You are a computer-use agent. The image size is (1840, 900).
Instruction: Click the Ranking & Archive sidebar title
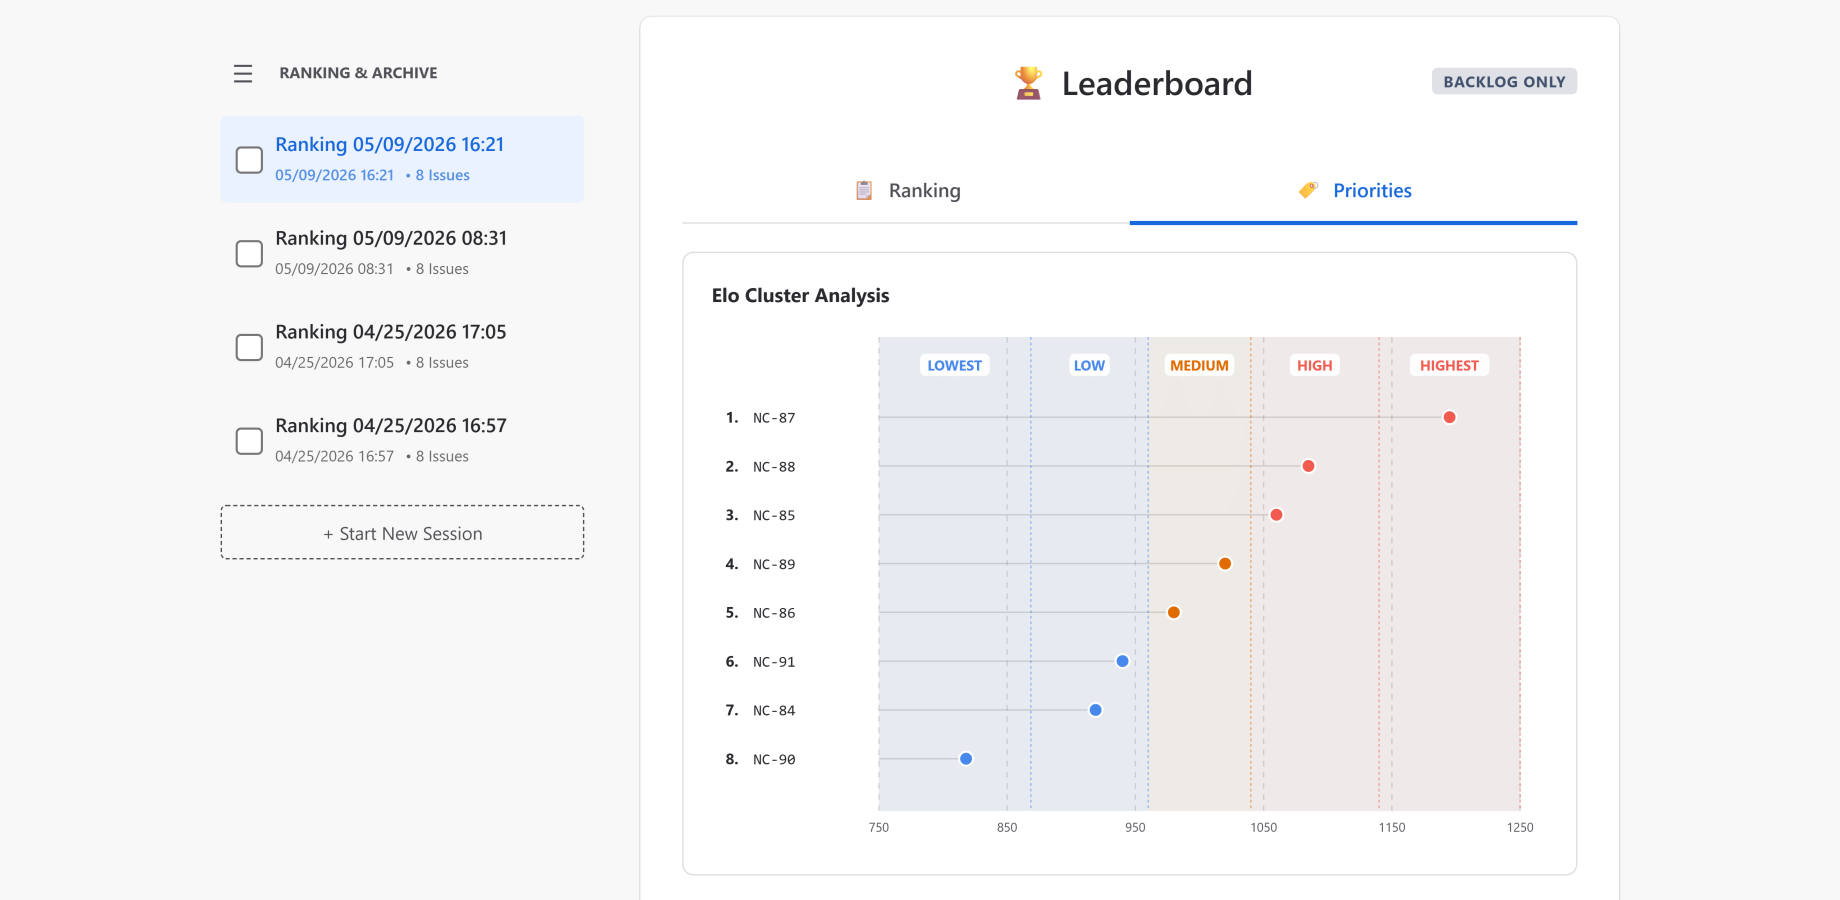(358, 73)
